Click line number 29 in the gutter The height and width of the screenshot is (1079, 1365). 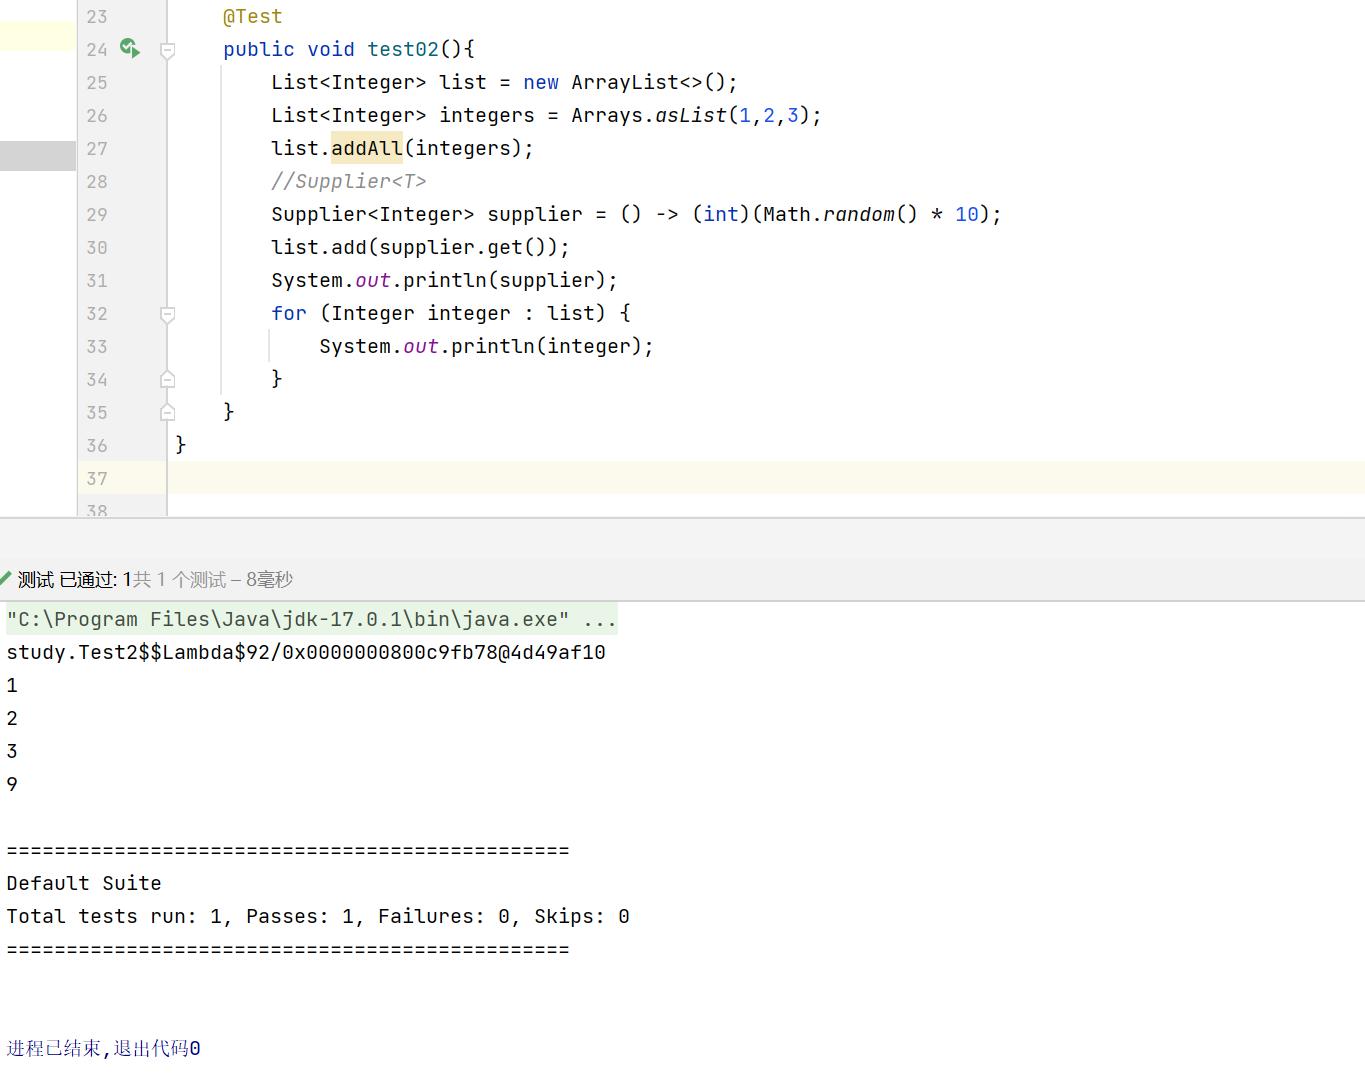(x=97, y=214)
